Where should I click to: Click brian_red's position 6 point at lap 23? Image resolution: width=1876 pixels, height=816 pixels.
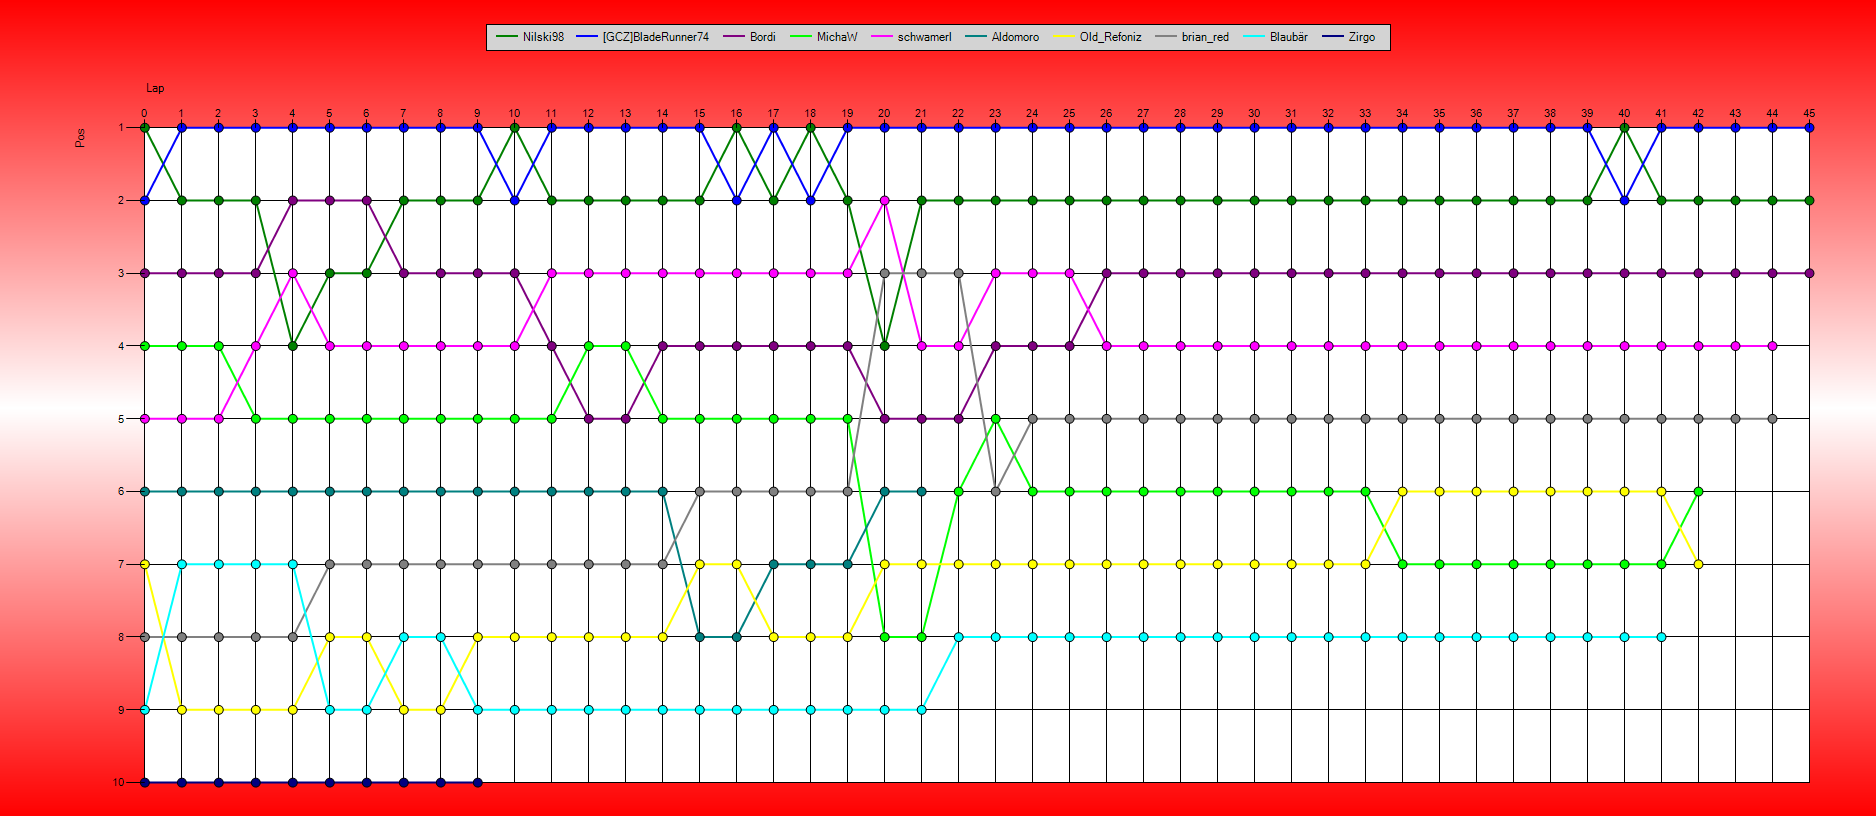tap(995, 491)
